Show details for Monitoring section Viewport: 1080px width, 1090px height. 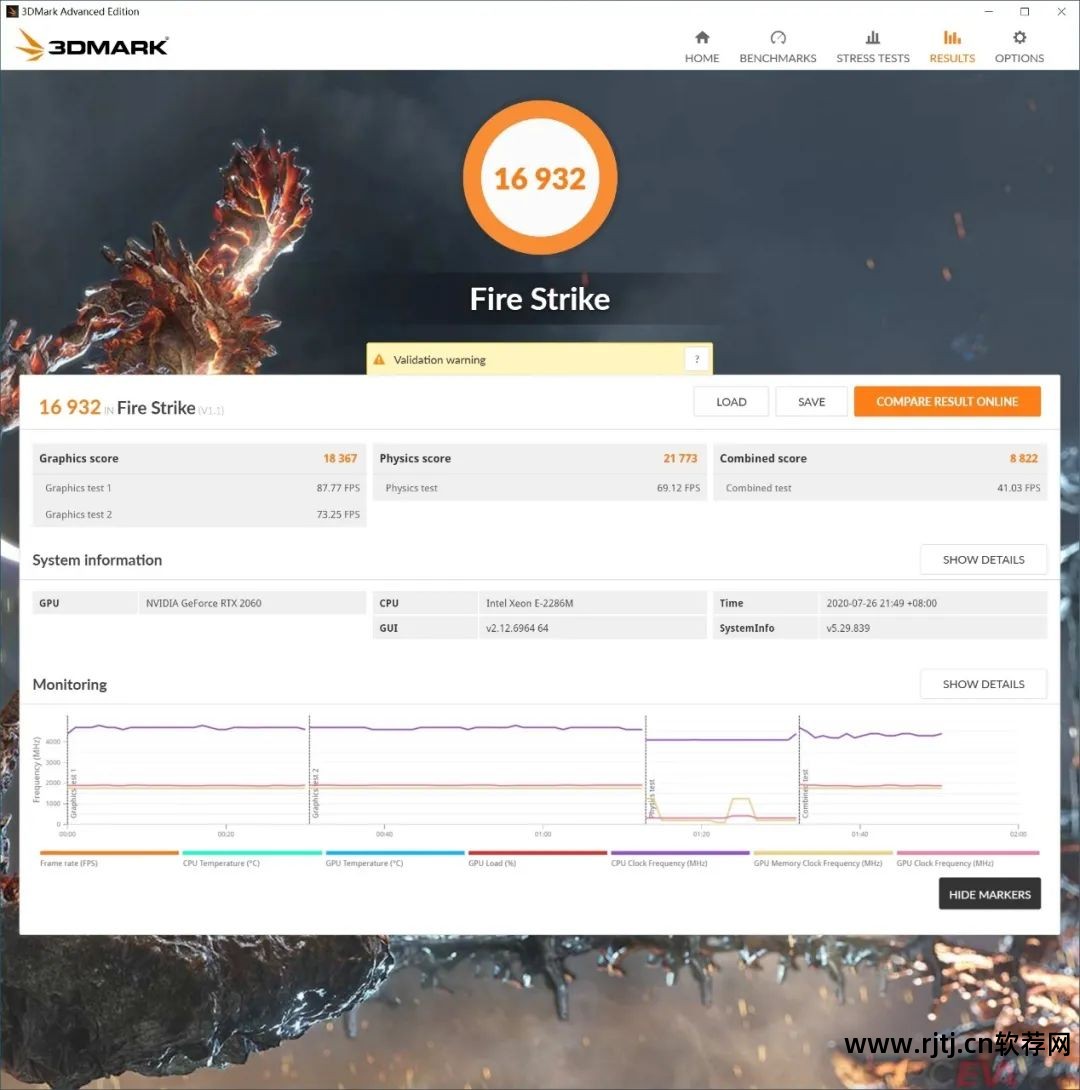click(983, 684)
